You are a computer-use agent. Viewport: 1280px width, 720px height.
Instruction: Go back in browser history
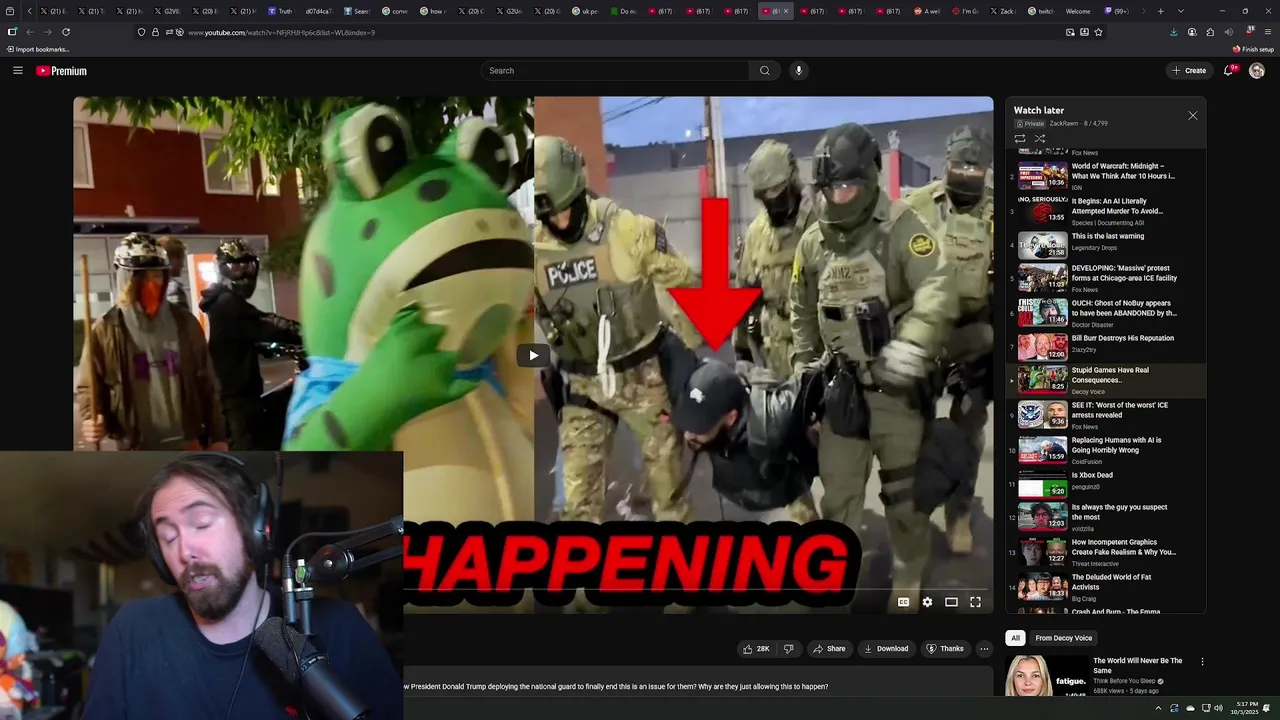click(30, 32)
